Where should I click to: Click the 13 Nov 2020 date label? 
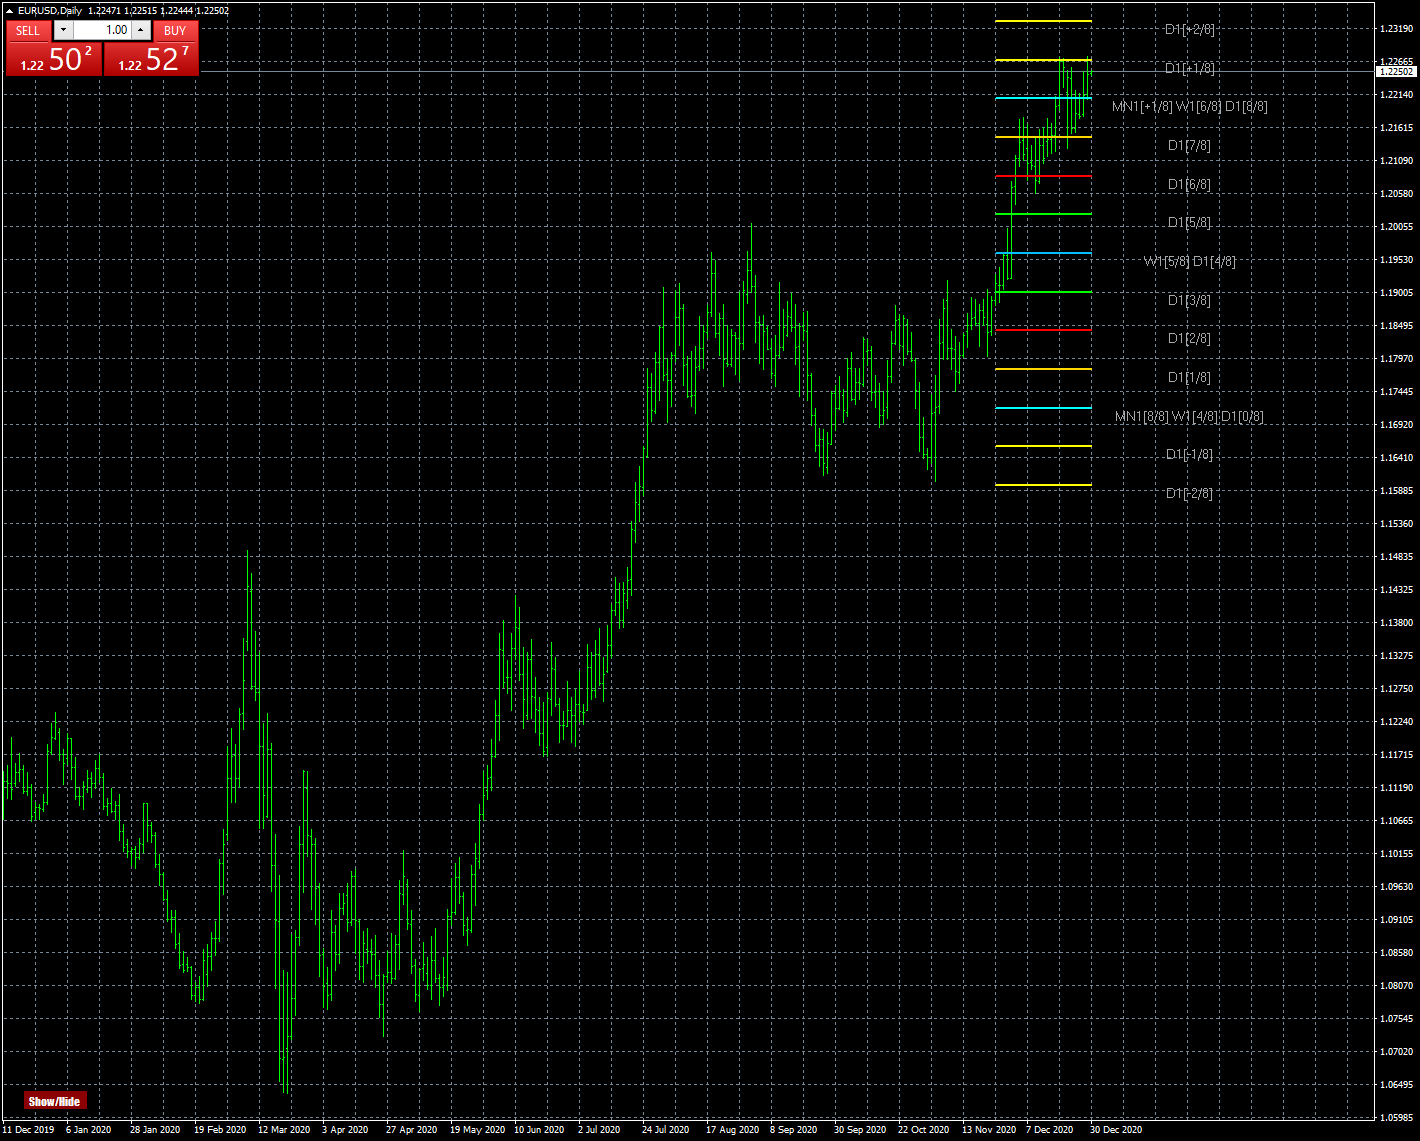pos(989,1130)
